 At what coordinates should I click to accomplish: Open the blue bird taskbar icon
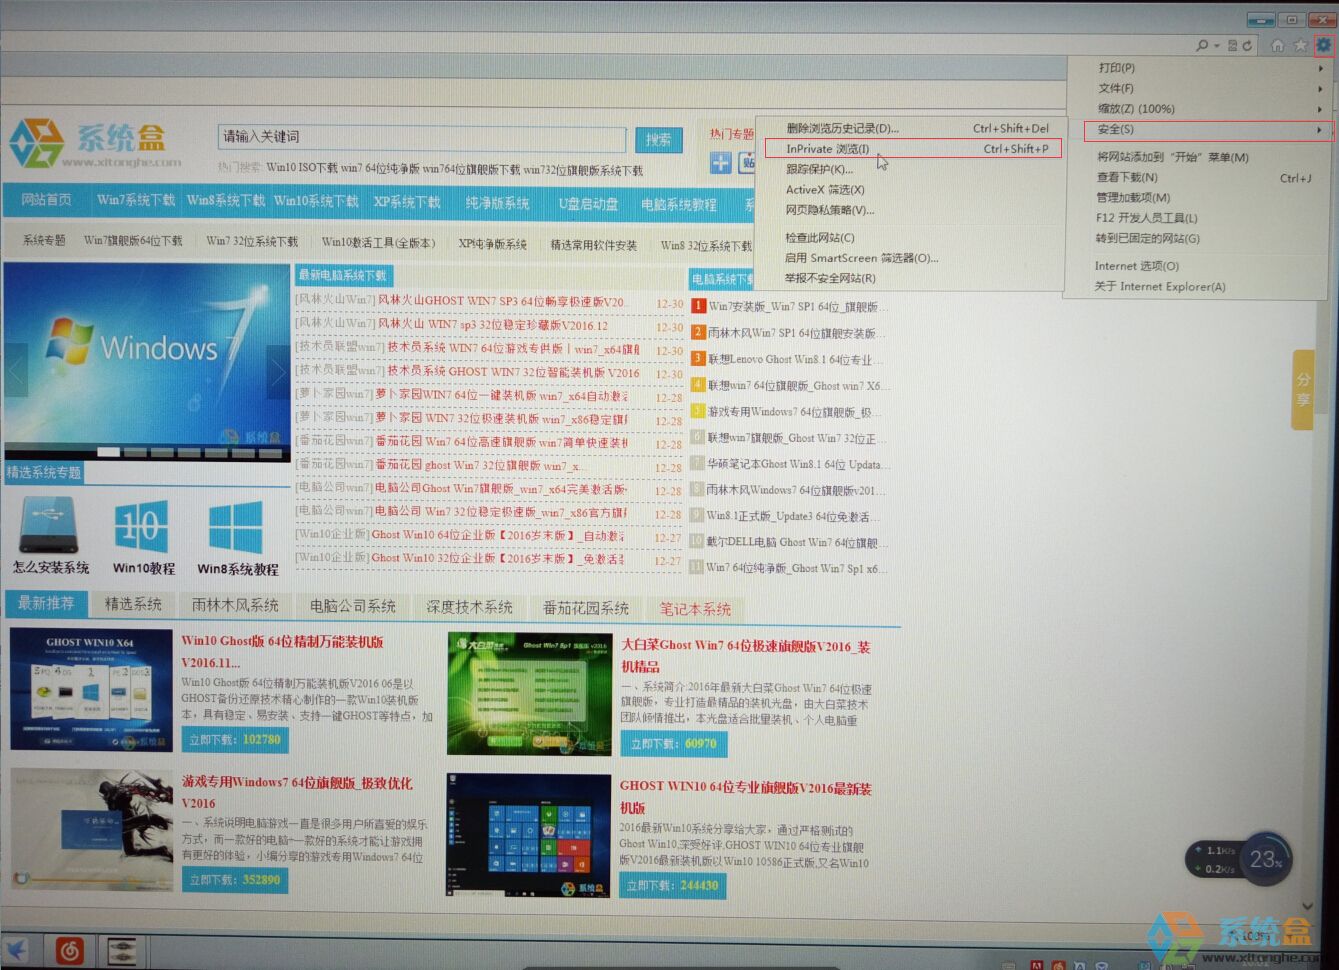16,950
